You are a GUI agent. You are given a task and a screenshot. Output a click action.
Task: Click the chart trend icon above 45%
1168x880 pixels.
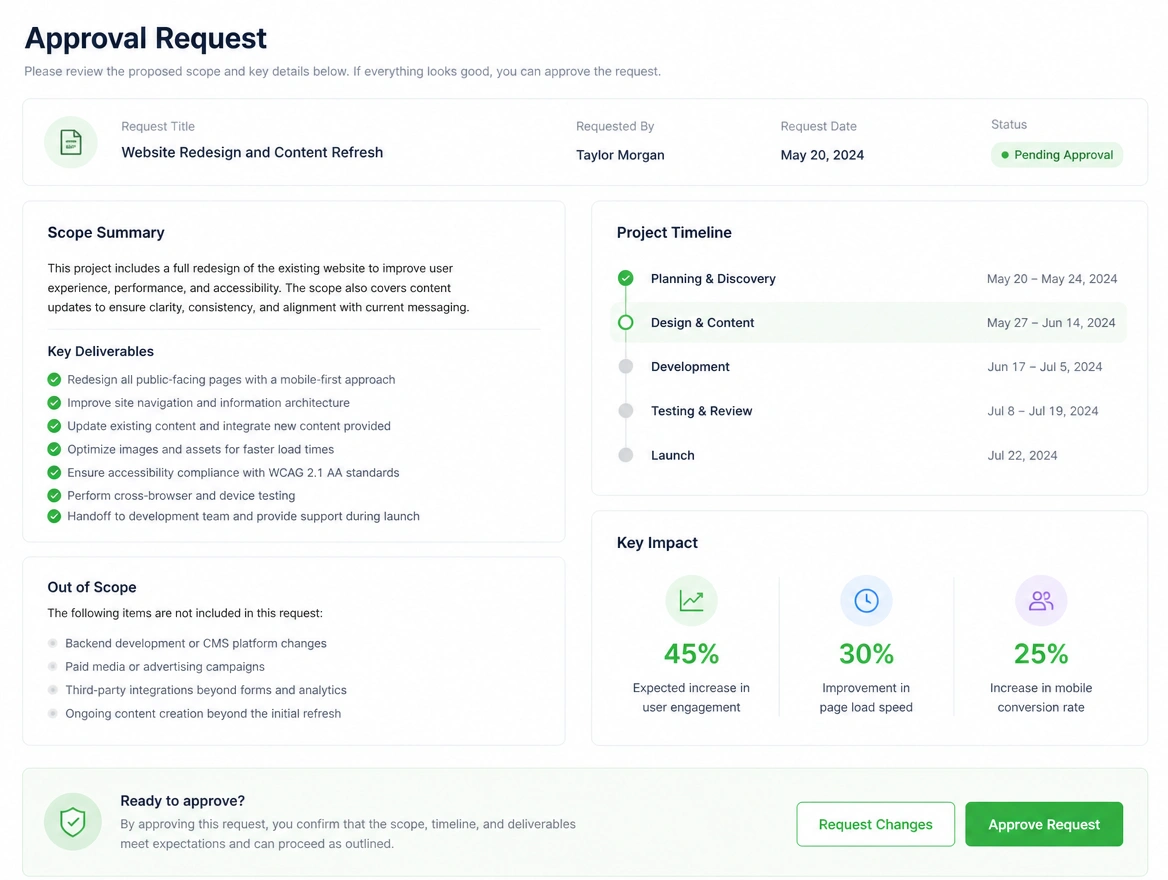tap(691, 601)
